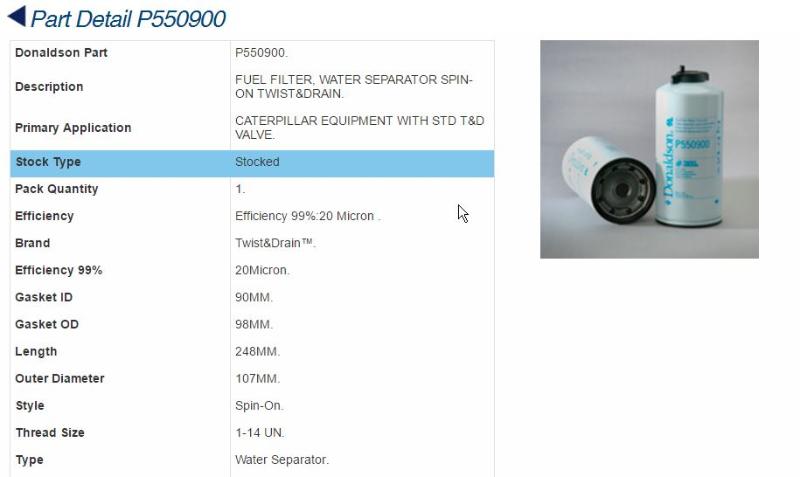Screen dimensions: 800x477
Task: Select the Description row label
Action: 49,87
